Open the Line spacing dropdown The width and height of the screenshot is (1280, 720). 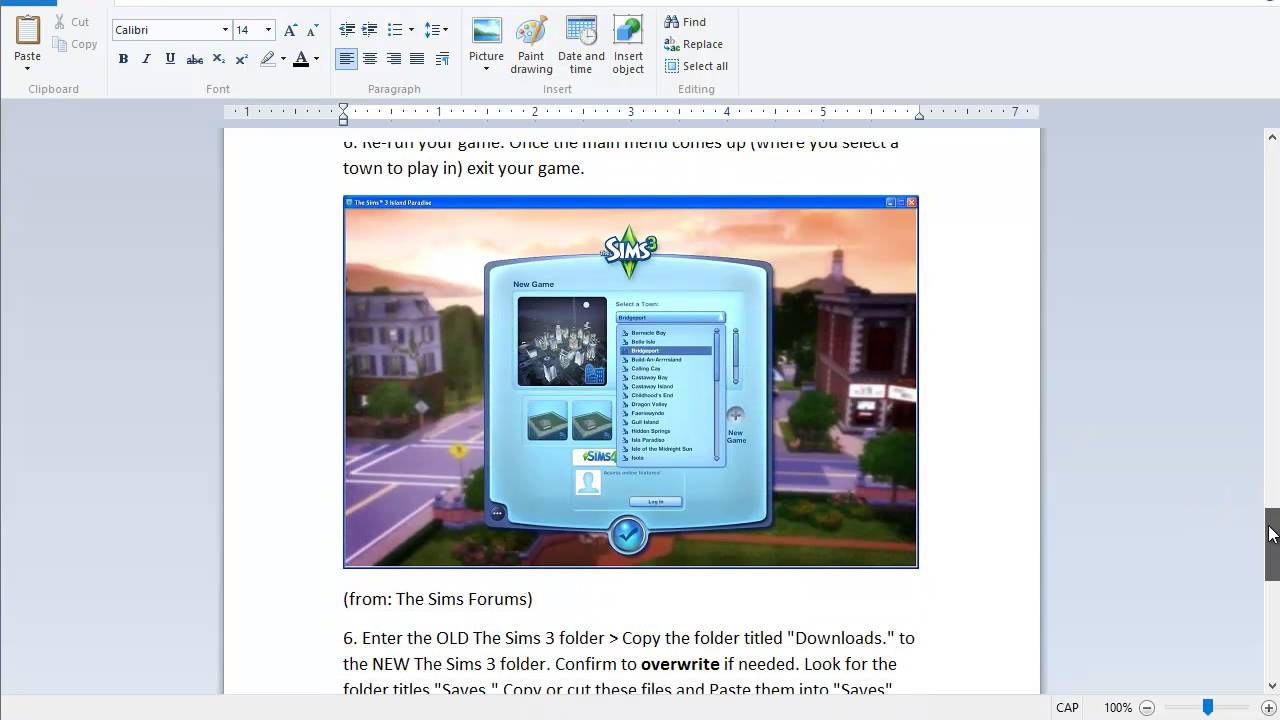click(x=437, y=30)
